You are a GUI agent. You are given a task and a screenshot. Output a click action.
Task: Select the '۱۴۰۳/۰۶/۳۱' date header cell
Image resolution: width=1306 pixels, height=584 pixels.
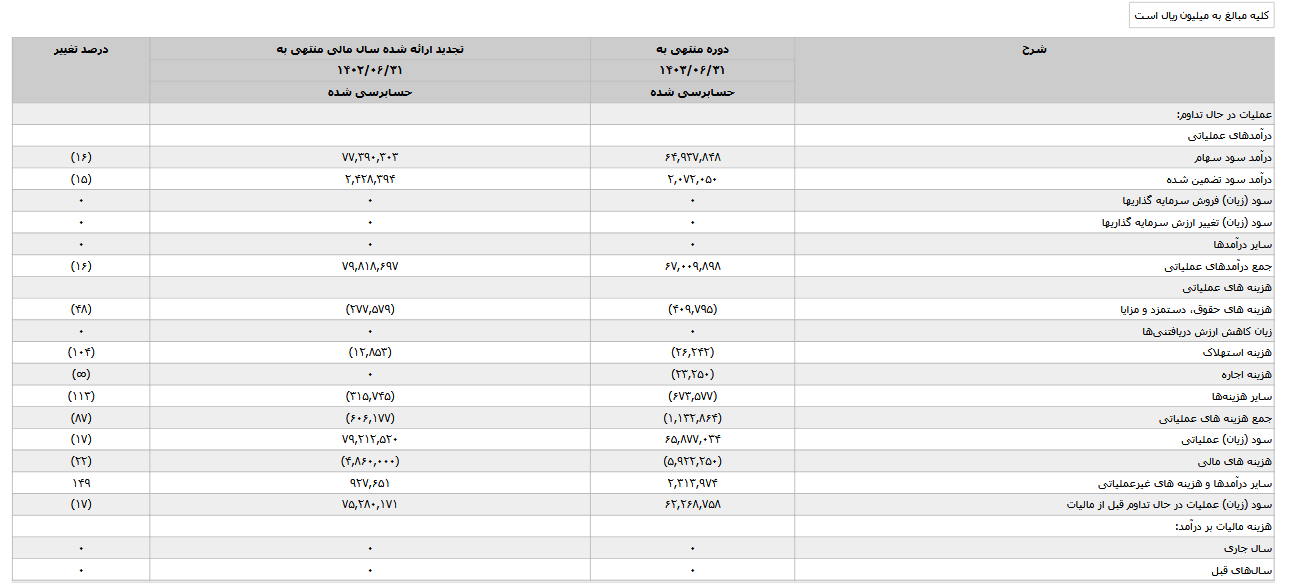coord(692,70)
